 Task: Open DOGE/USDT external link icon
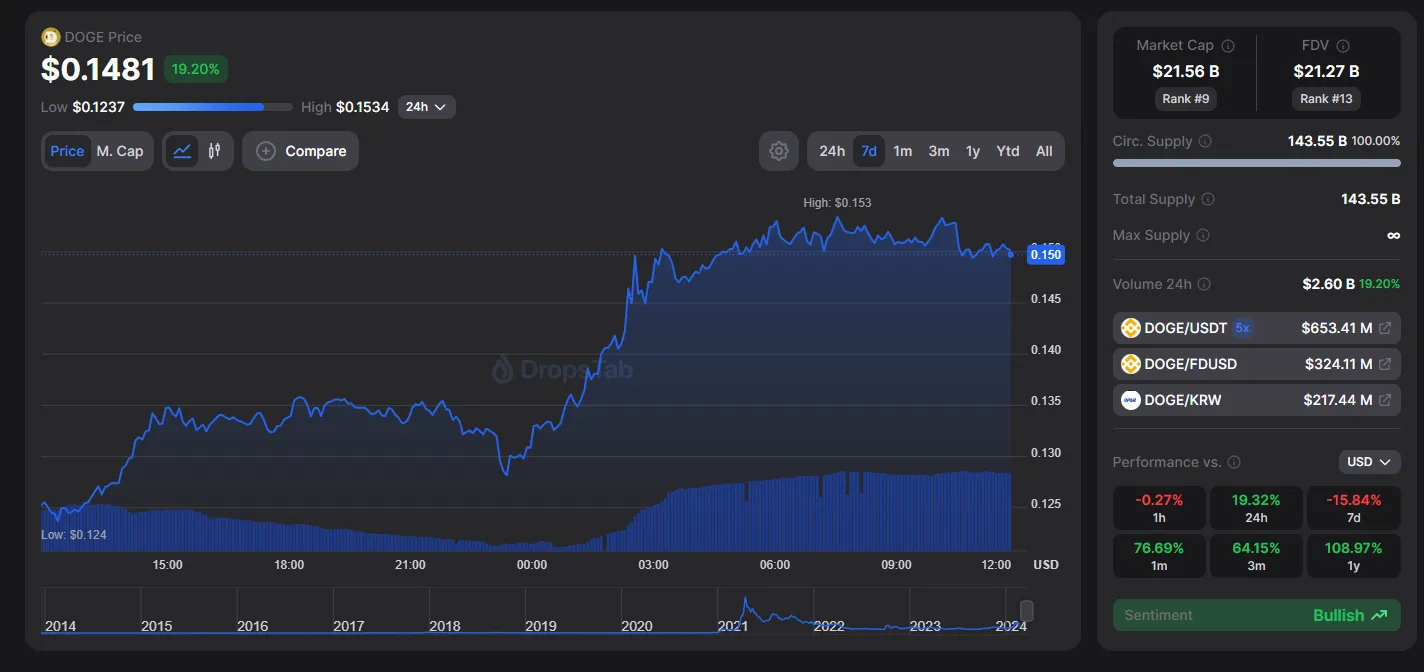pos(1384,328)
